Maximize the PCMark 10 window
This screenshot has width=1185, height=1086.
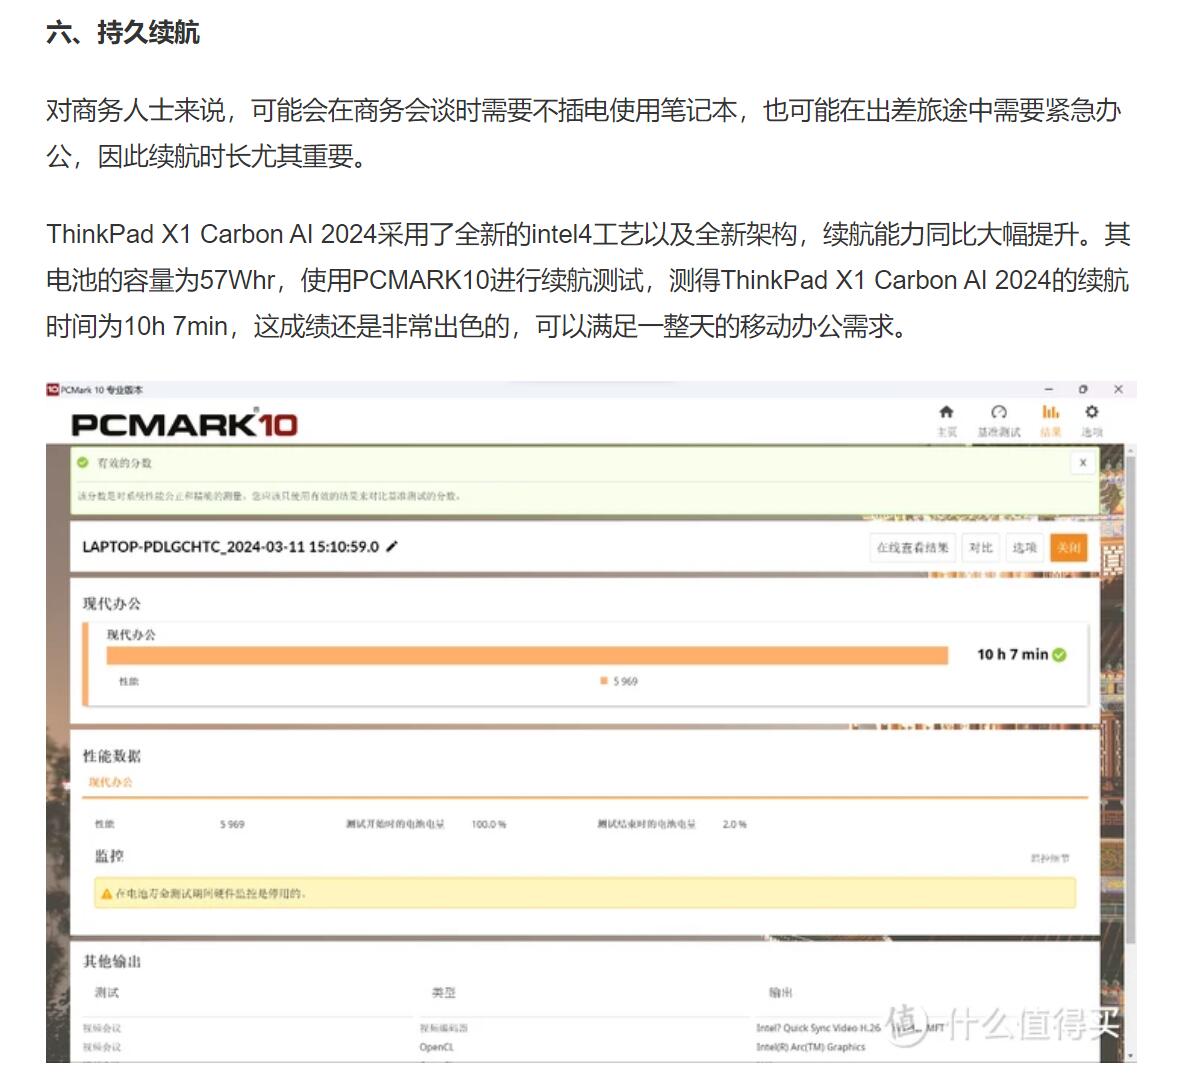1083,389
